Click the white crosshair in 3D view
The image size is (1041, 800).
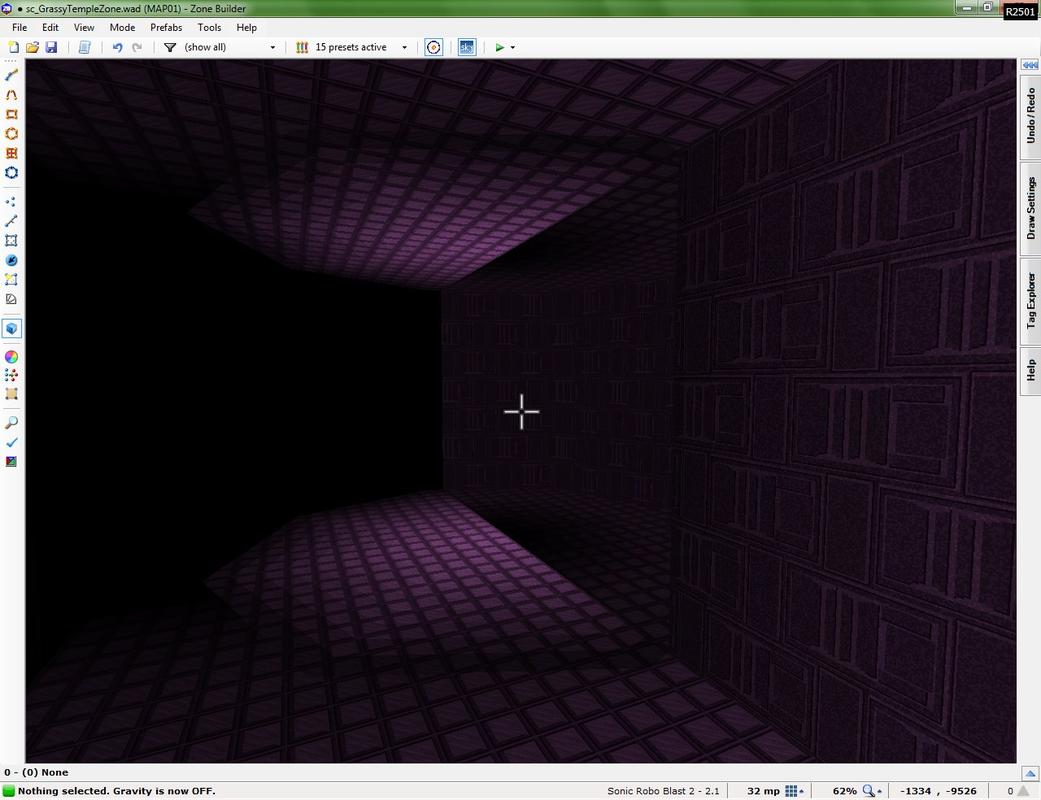(522, 412)
